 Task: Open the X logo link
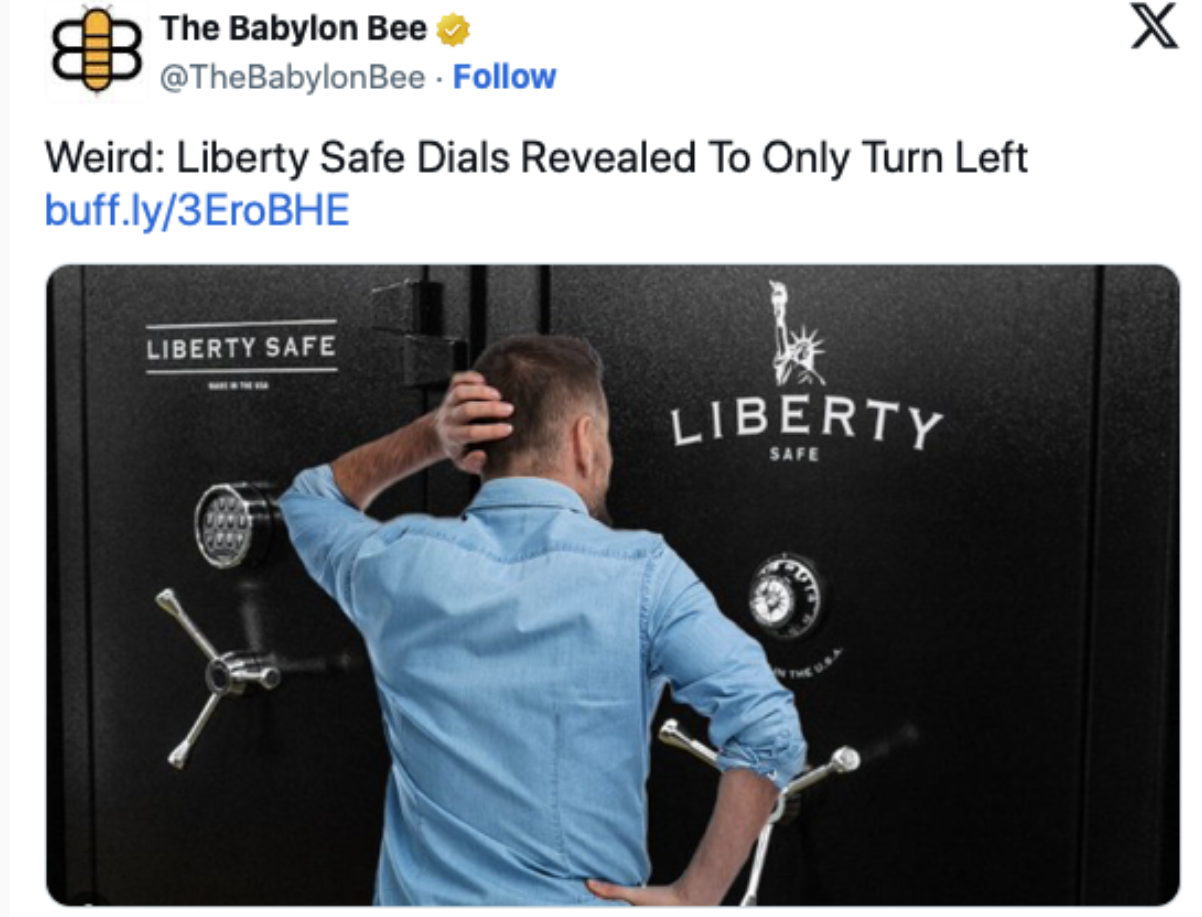click(1156, 33)
